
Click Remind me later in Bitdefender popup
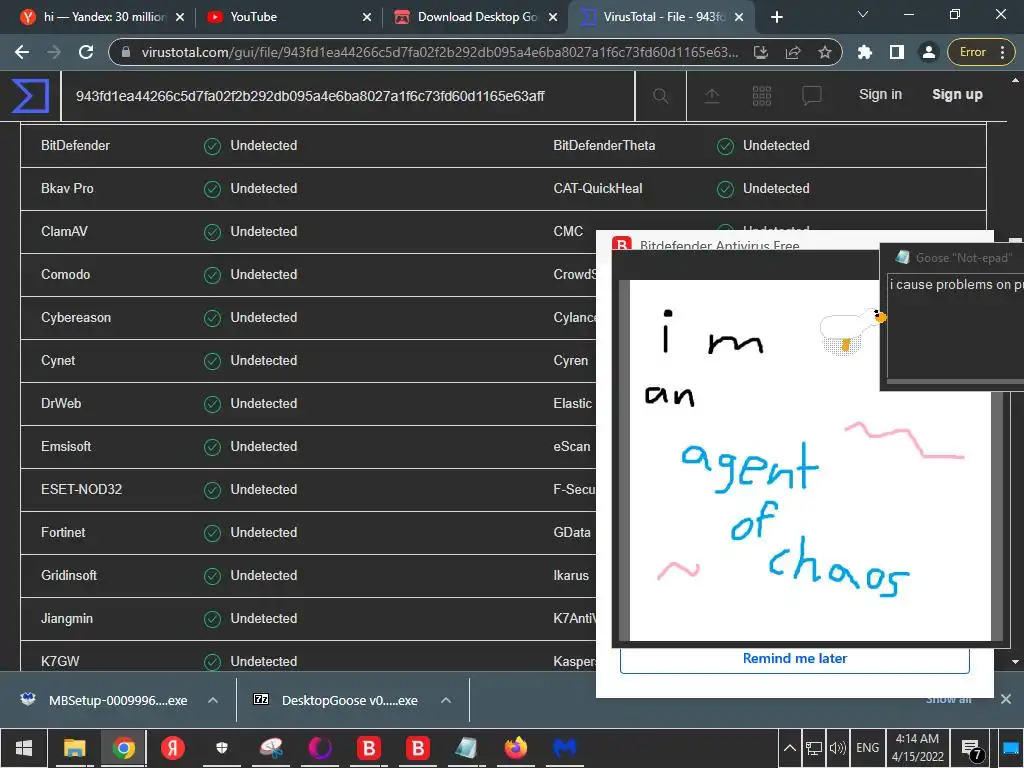click(x=794, y=659)
